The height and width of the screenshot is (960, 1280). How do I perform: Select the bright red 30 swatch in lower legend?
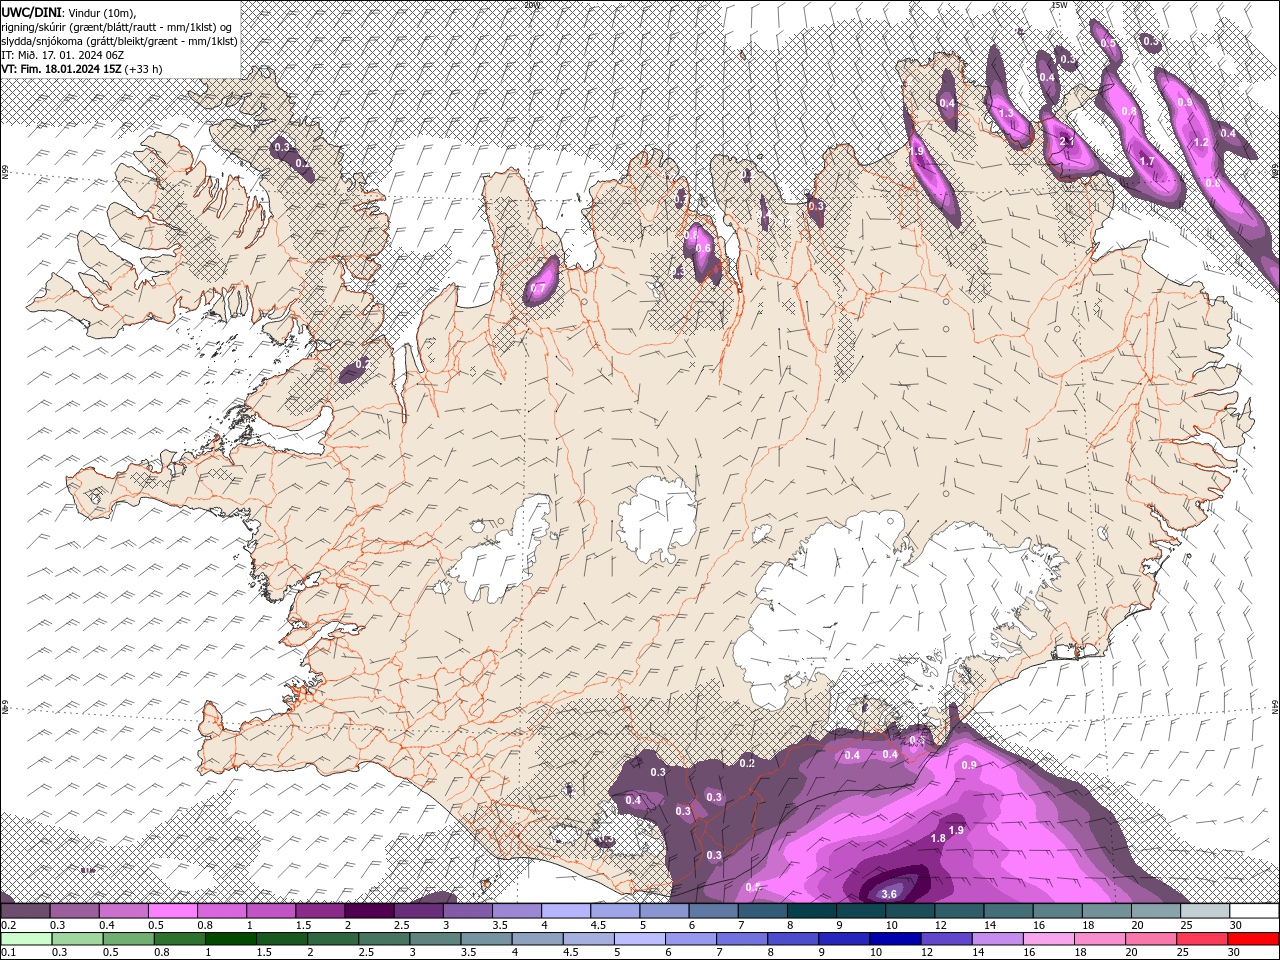1252,939
